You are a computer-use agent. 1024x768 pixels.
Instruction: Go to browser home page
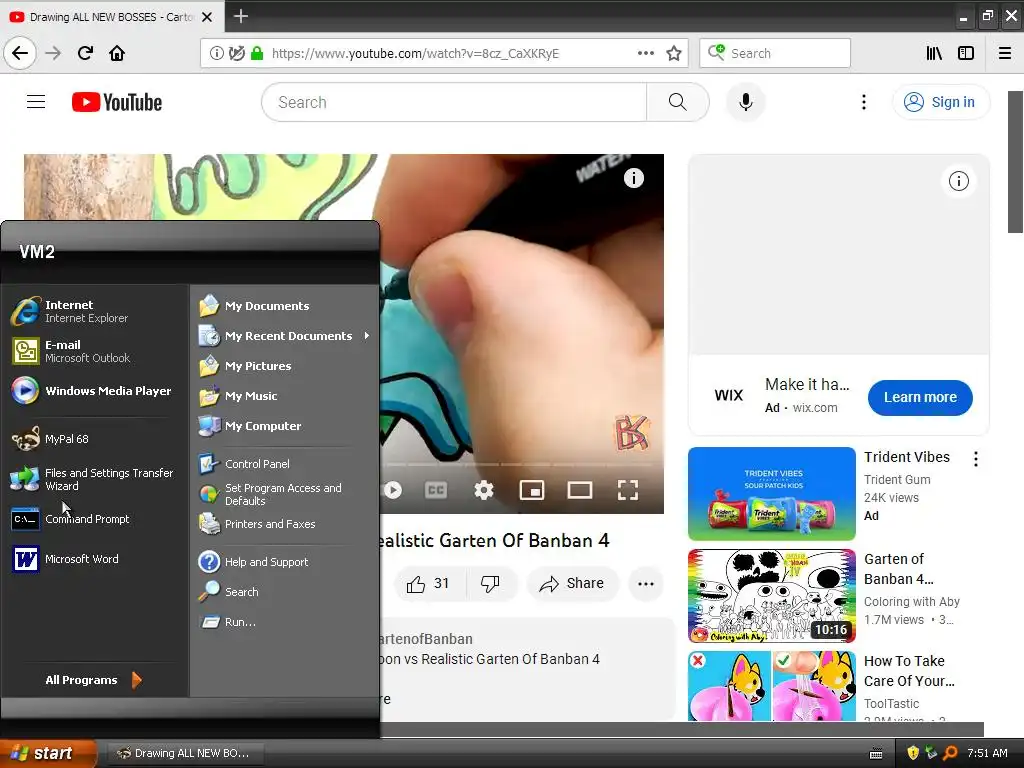(117, 53)
